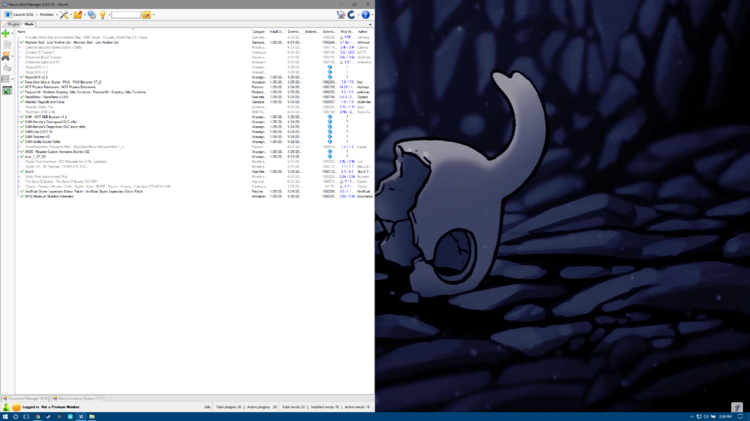Viewport: 750px width, 421px height.
Task: Sort by the Endorsement column header
Action: click(x=312, y=32)
